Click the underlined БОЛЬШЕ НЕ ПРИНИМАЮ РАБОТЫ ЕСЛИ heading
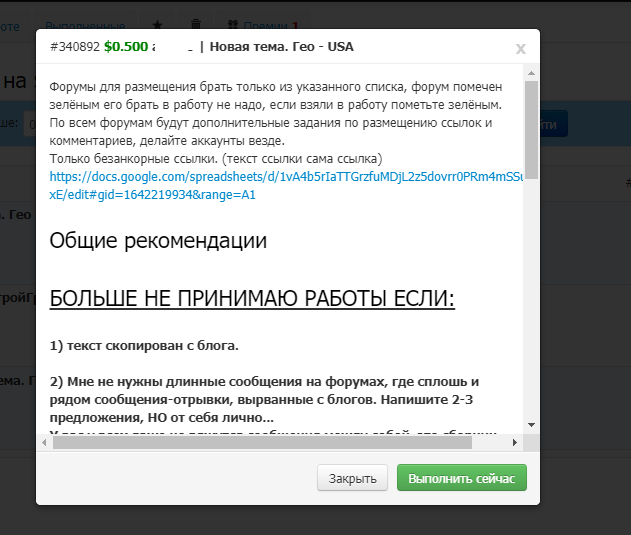 pyautogui.click(x=252, y=299)
